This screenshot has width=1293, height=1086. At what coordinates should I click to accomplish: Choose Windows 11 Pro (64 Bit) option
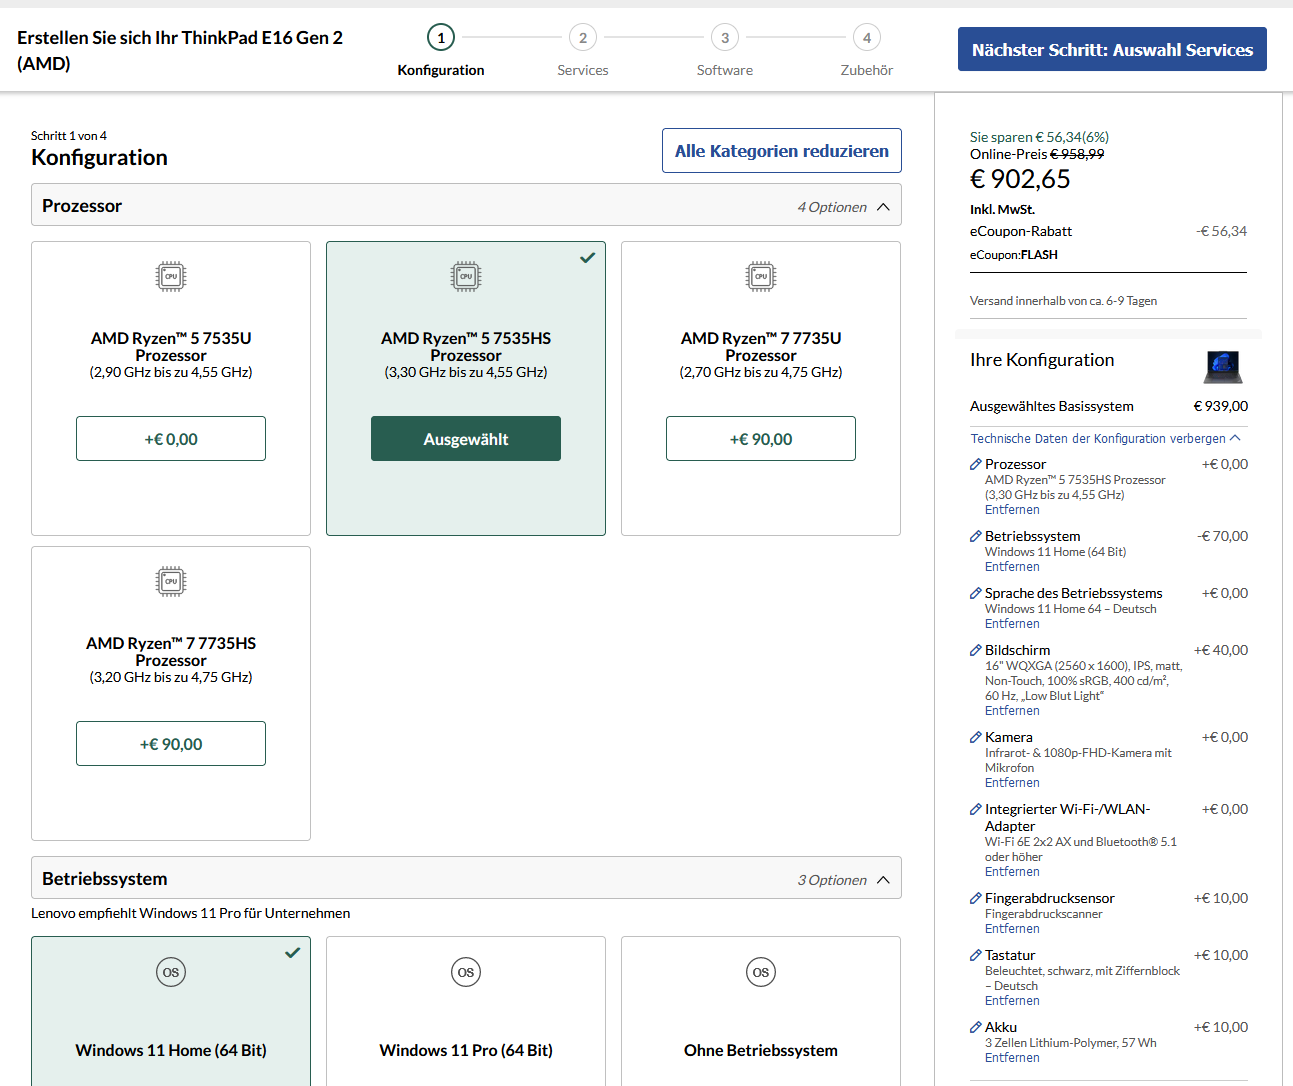pyautogui.click(x=466, y=1050)
